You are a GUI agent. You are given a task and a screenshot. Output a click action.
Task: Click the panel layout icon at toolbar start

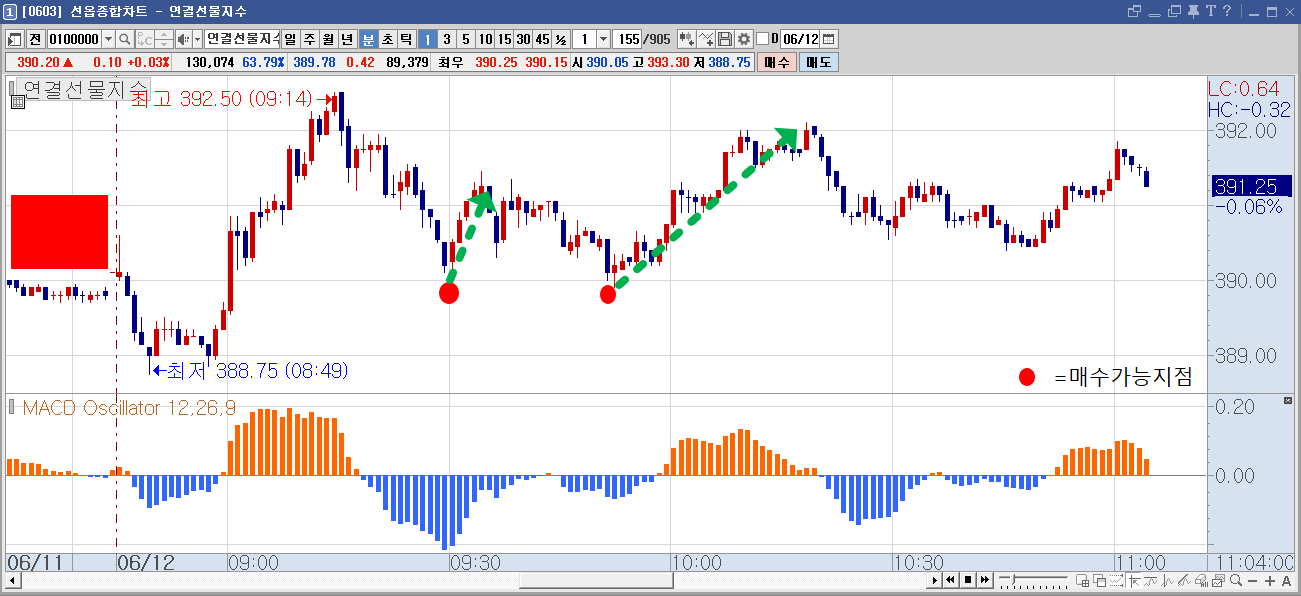click(15, 39)
